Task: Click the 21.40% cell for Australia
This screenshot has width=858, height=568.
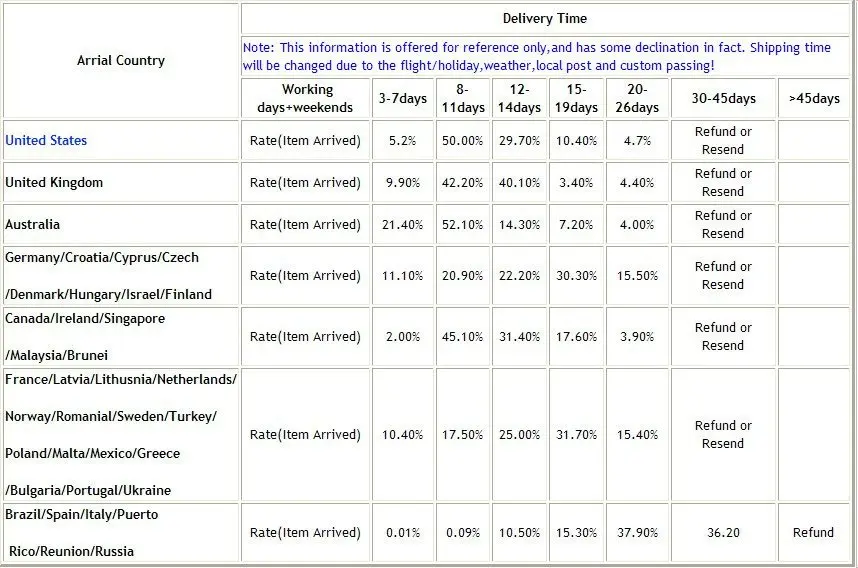Action: click(x=403, y=224)
